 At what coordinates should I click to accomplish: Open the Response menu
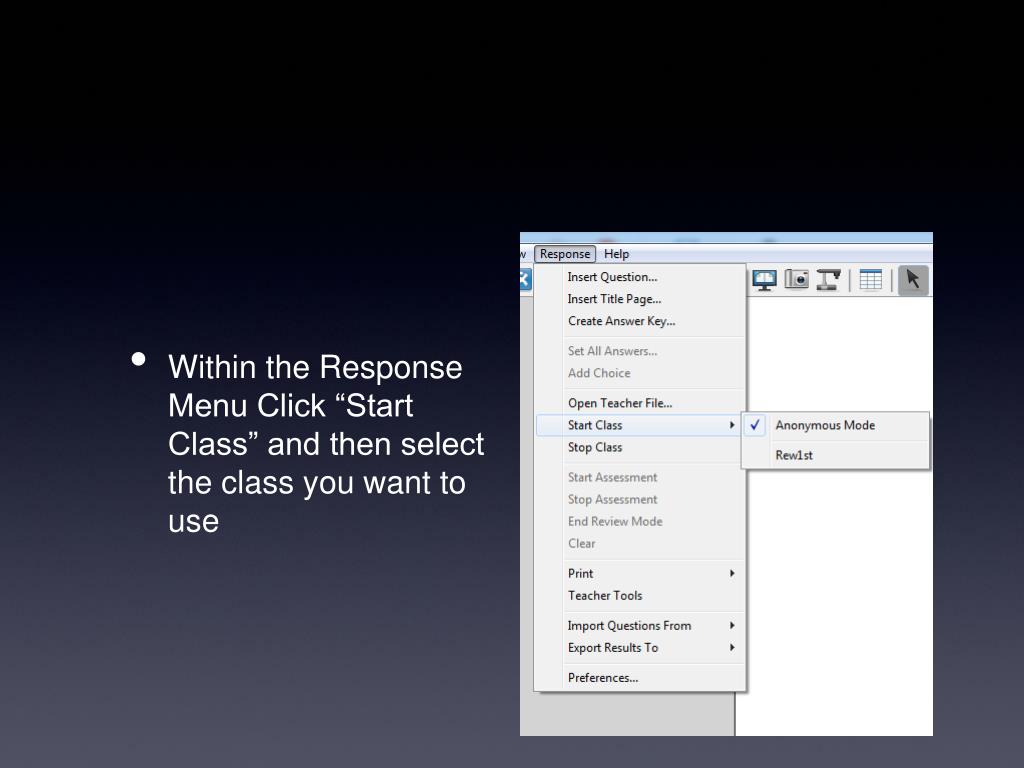(565, 254)
